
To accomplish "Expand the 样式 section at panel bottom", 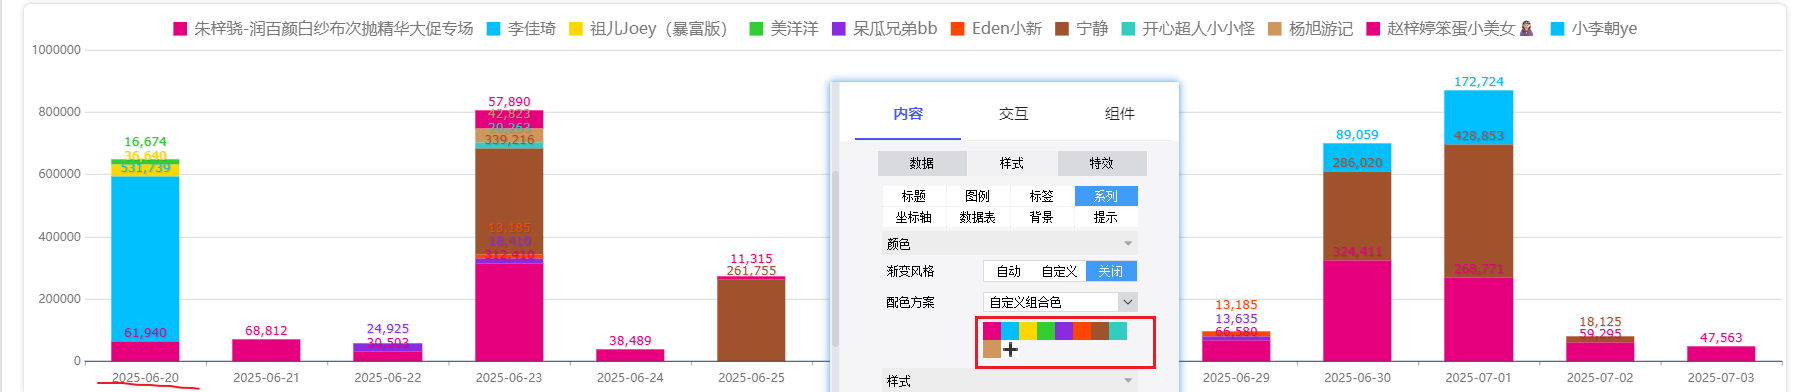I will click(x=1128, y=381).
